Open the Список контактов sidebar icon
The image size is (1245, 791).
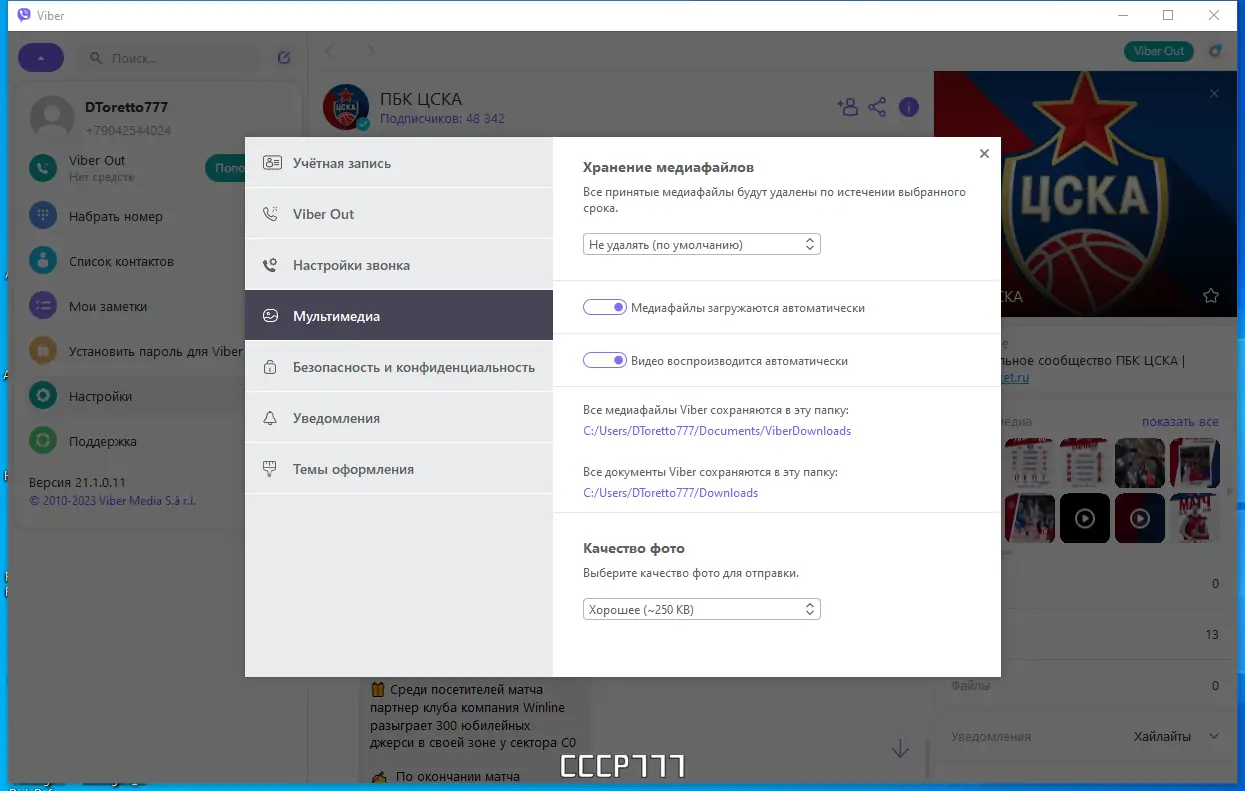pyautogui.click(x=41, y=261)
